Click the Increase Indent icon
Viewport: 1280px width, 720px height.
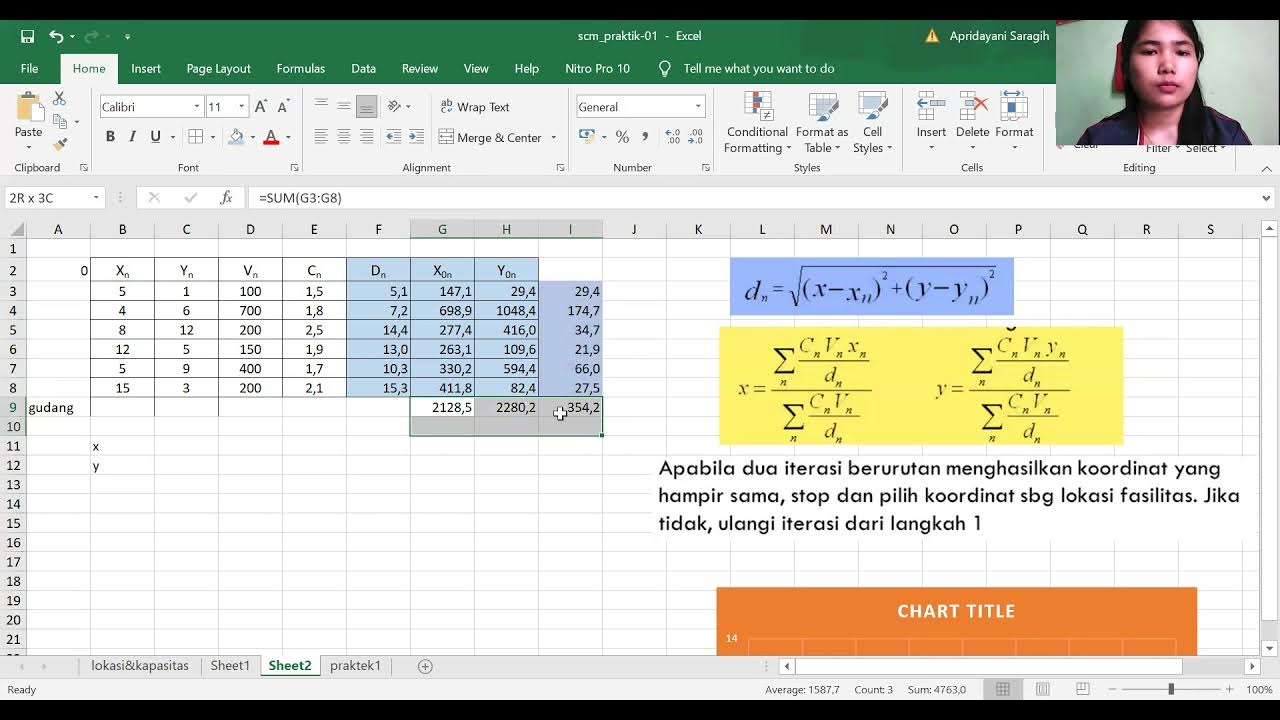417,137
